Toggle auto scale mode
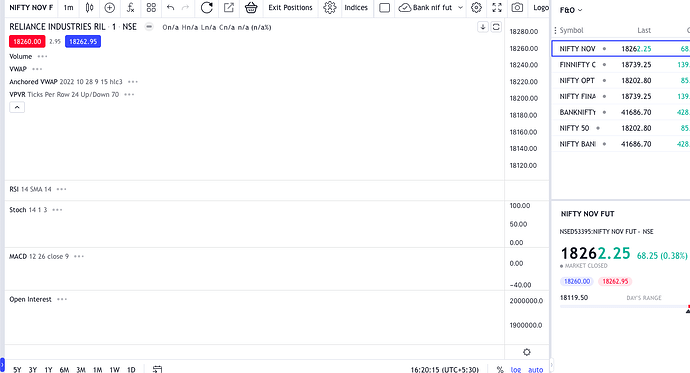 (536, 369)
